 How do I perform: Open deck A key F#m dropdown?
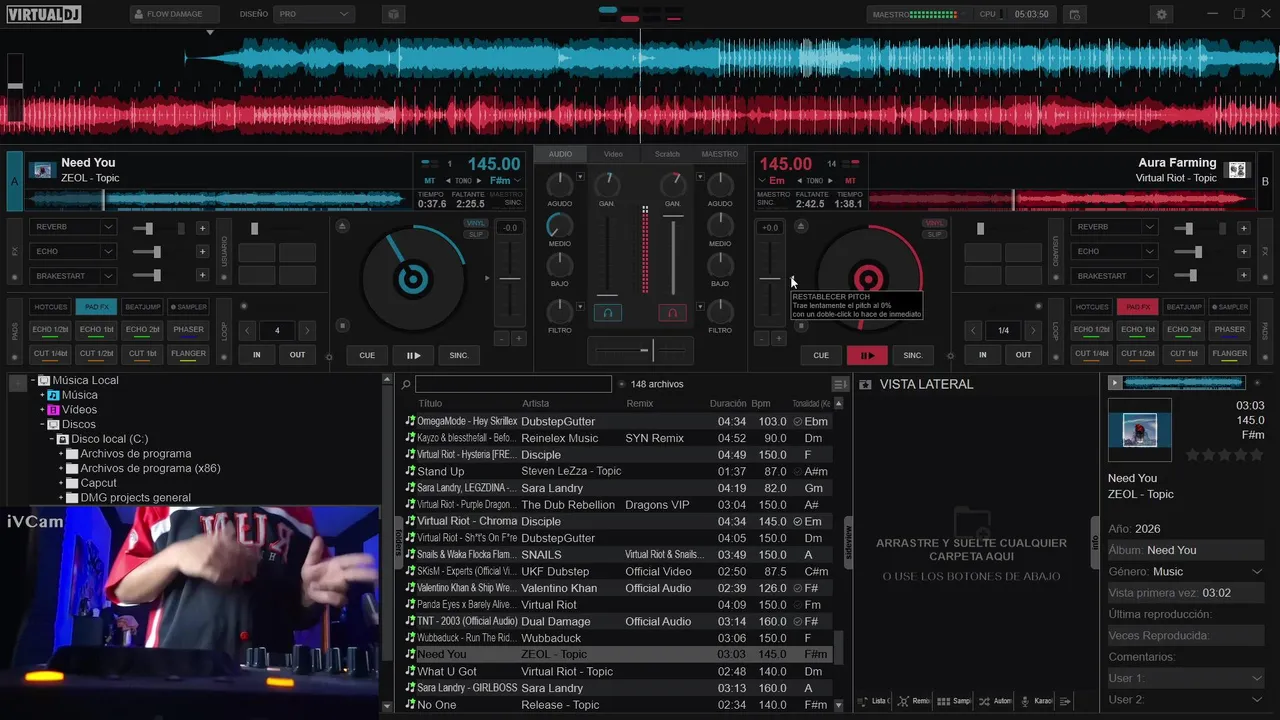click(504, 181)
